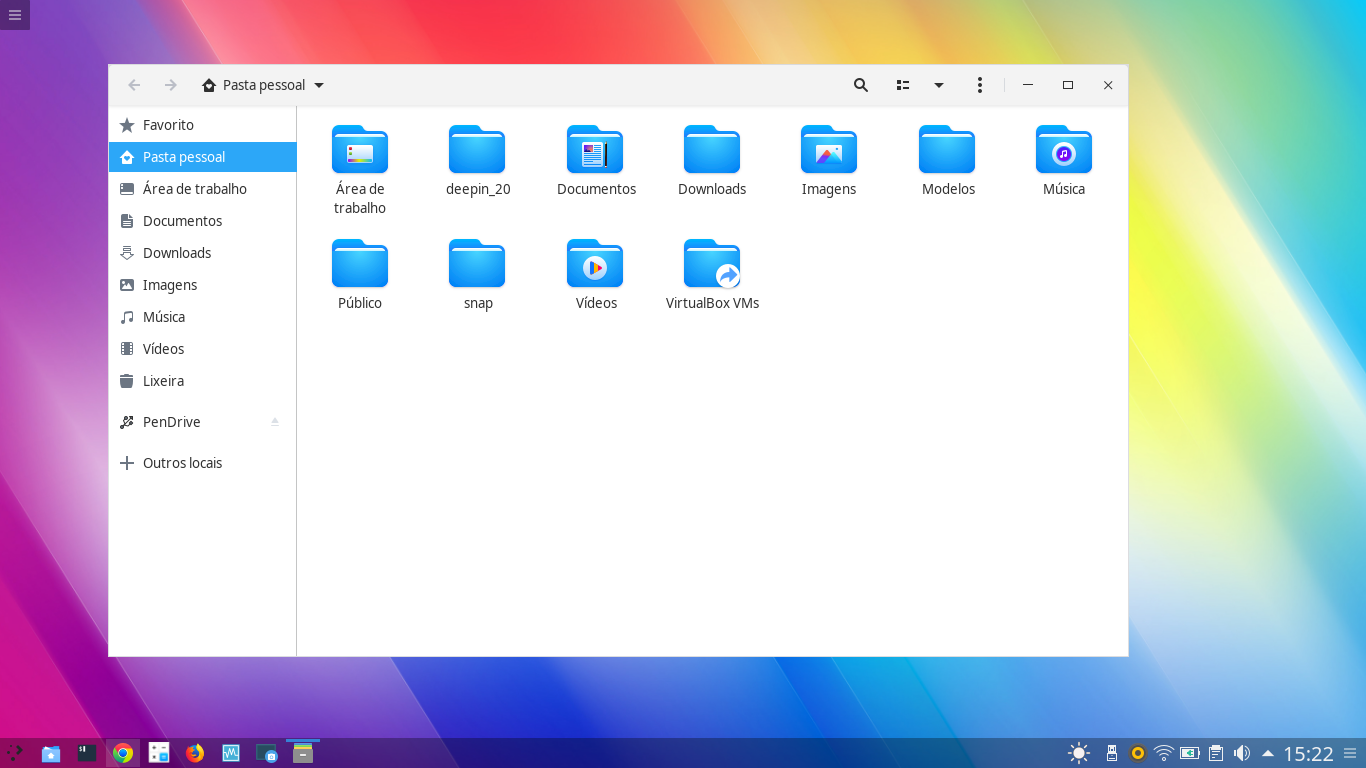Expand the hidden tray icons arrow
This screenshot has height=768, width=1366.
point(1268,752)
